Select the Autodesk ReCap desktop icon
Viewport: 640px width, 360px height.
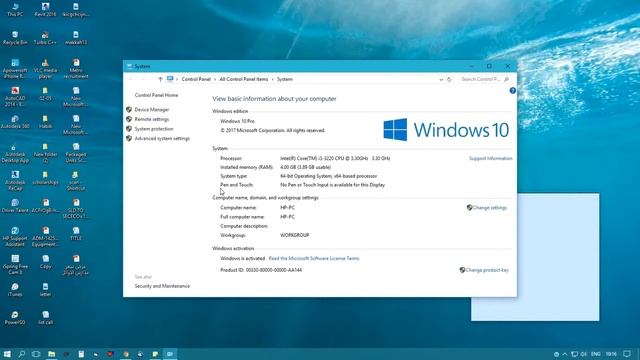pos(15,181)
